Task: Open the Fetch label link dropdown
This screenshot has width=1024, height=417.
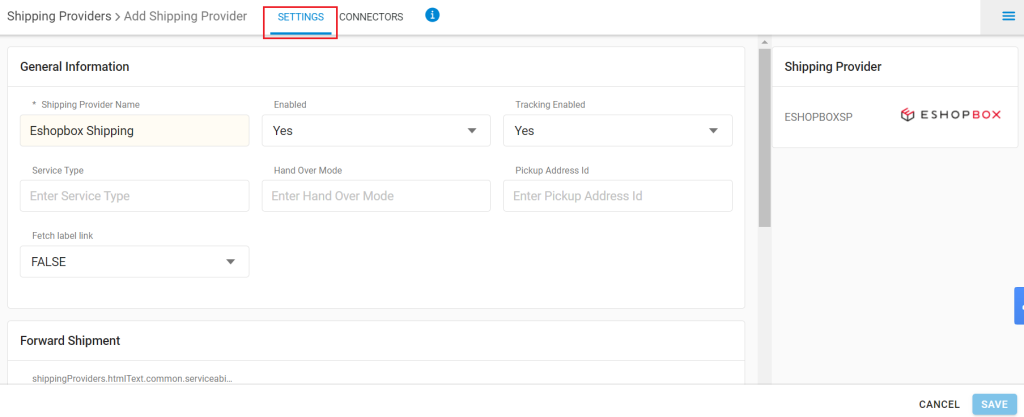Action: pos(135,262)
